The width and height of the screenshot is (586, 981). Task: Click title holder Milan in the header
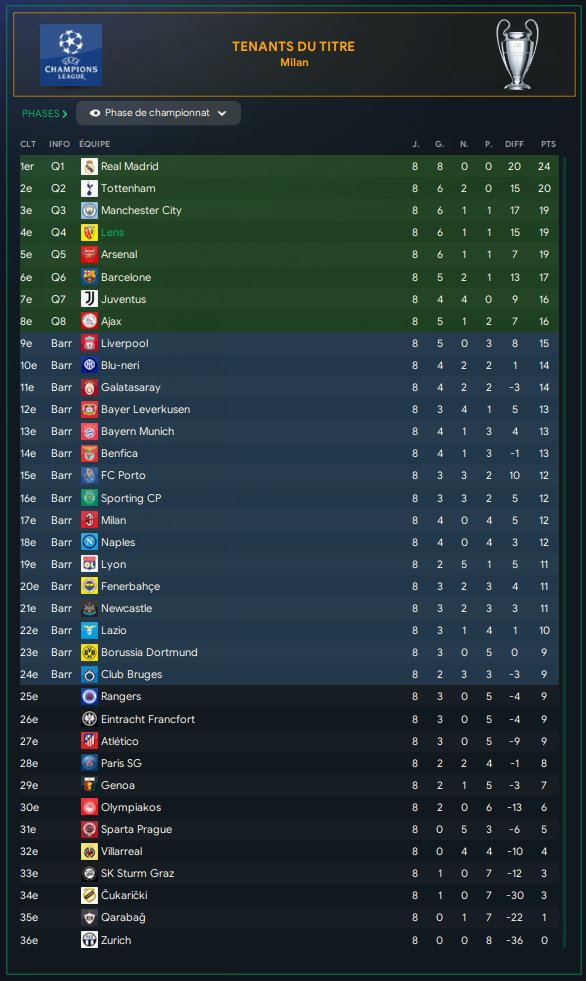[x=294, y=62]
